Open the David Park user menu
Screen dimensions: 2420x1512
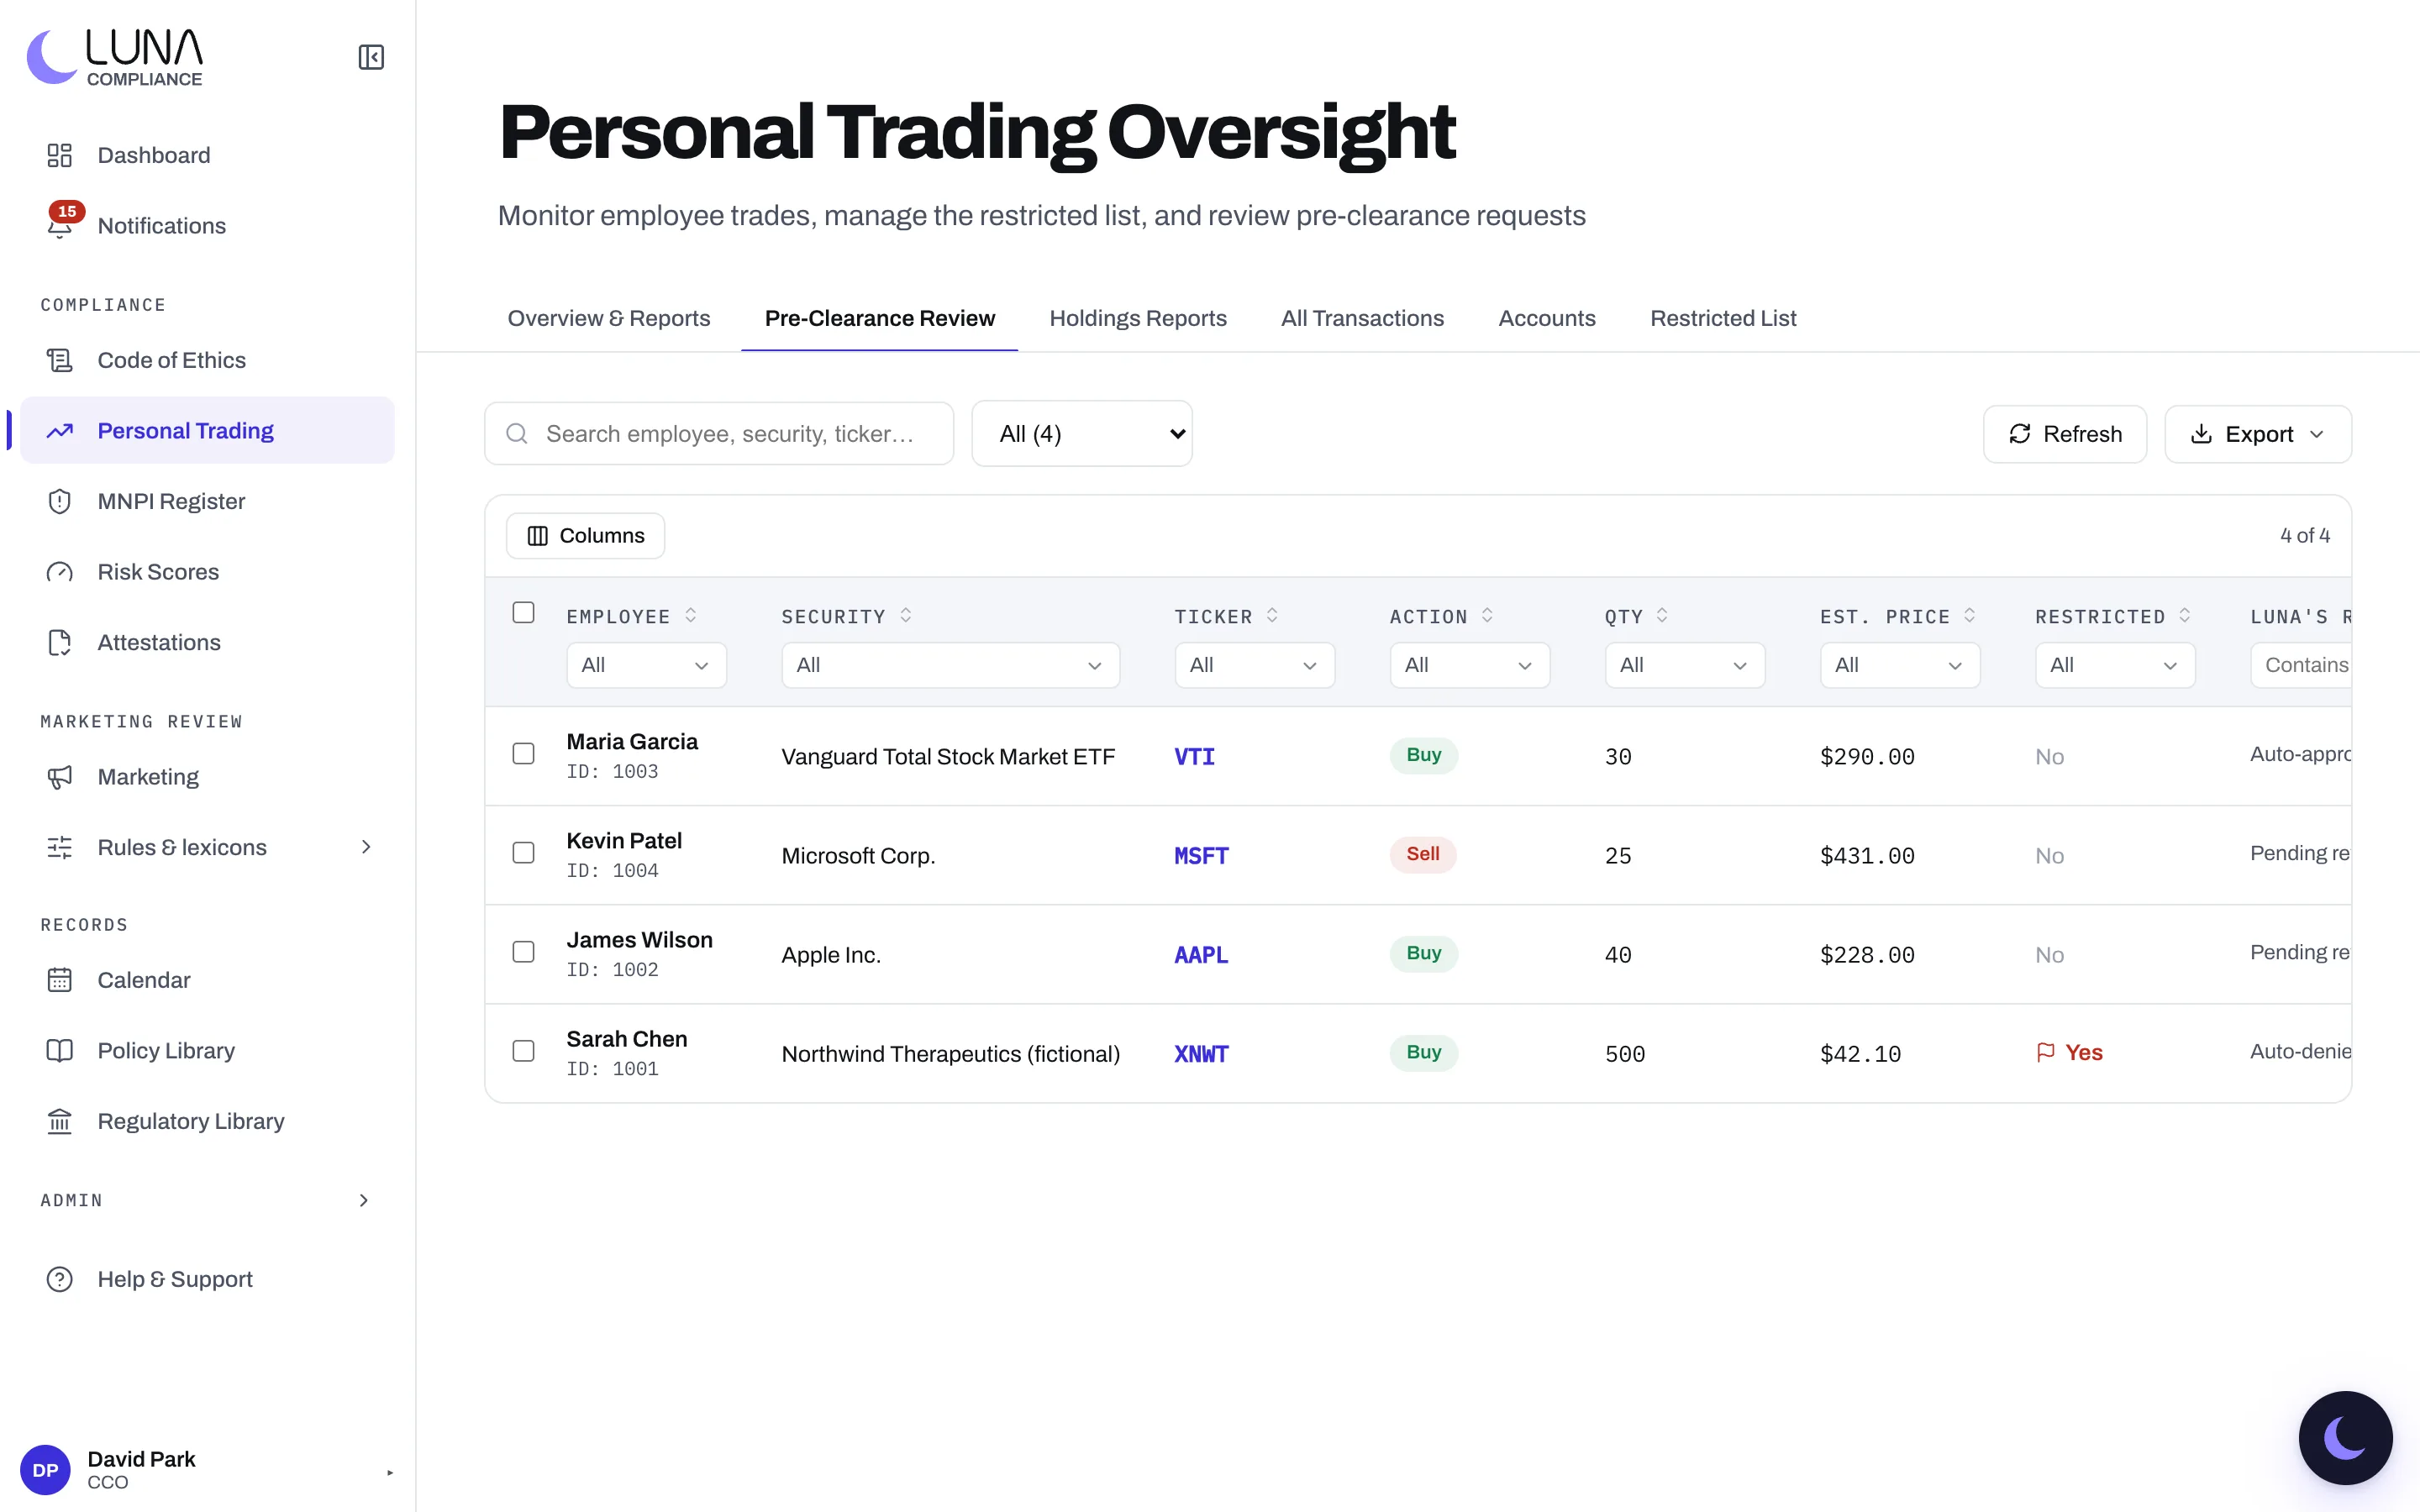click(x=207, y=1470)
